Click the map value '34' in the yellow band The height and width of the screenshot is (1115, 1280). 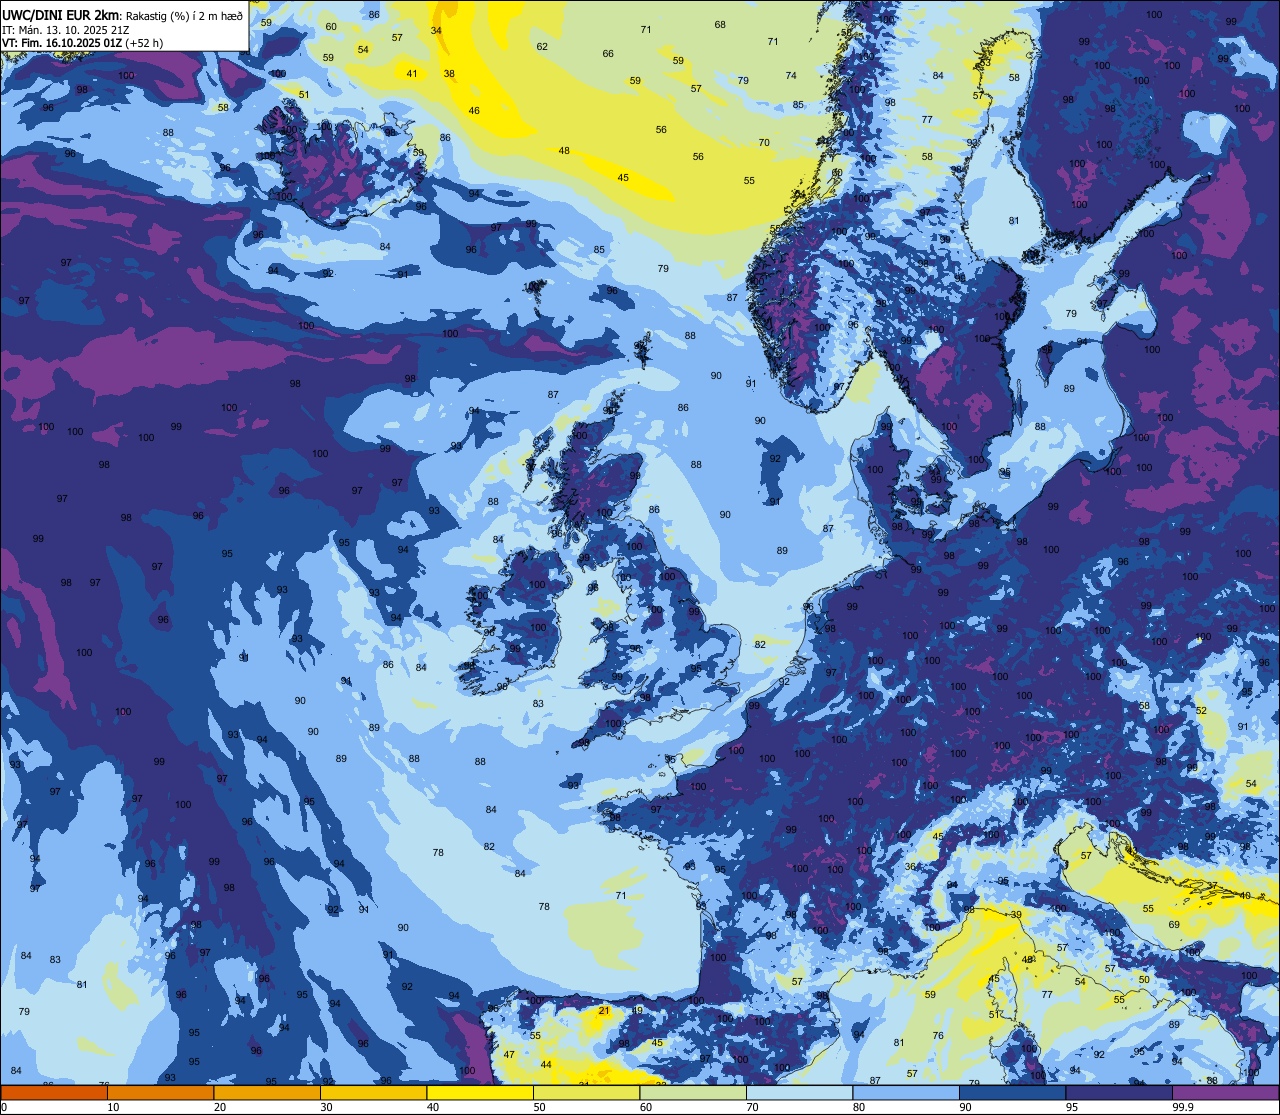click(x=436, y=31)
